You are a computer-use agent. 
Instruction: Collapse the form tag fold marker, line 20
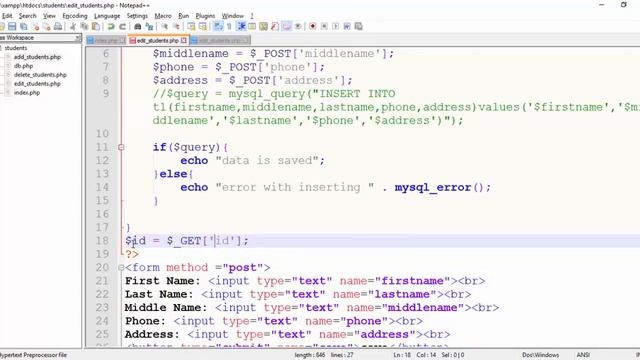pos(121,268)
